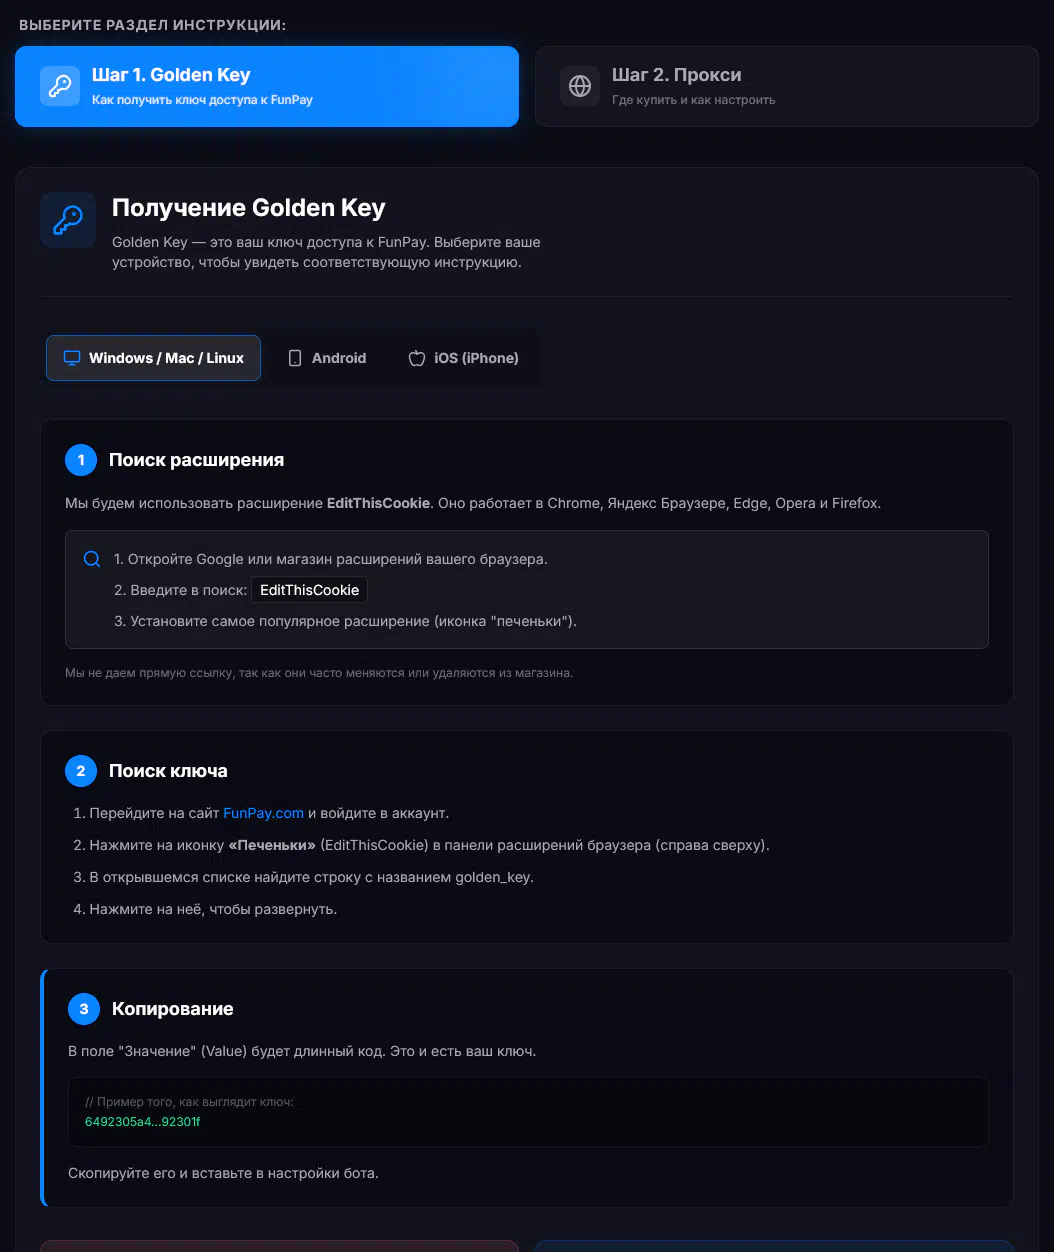The width and height of the screenshot is (1054, 1252).
Task: Open the FunPay.com link
Action: click(263, 813)
